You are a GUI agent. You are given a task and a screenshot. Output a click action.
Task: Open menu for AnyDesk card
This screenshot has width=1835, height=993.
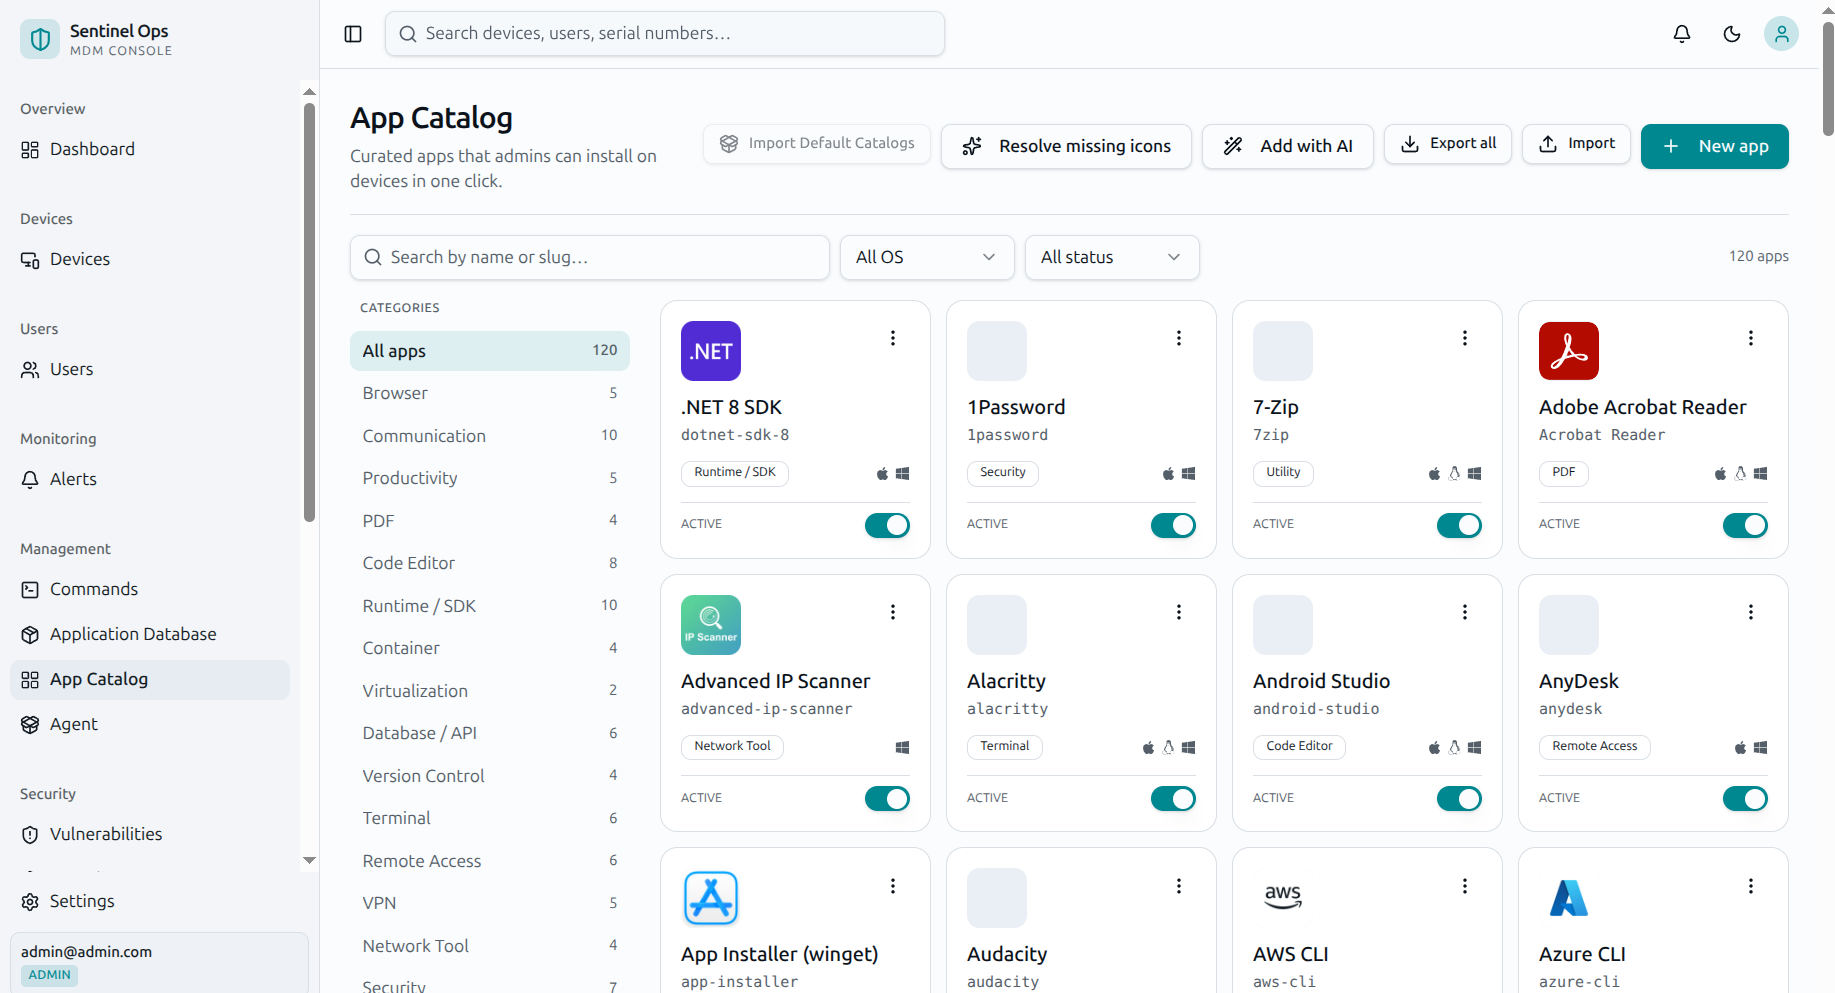point(1751,612)
